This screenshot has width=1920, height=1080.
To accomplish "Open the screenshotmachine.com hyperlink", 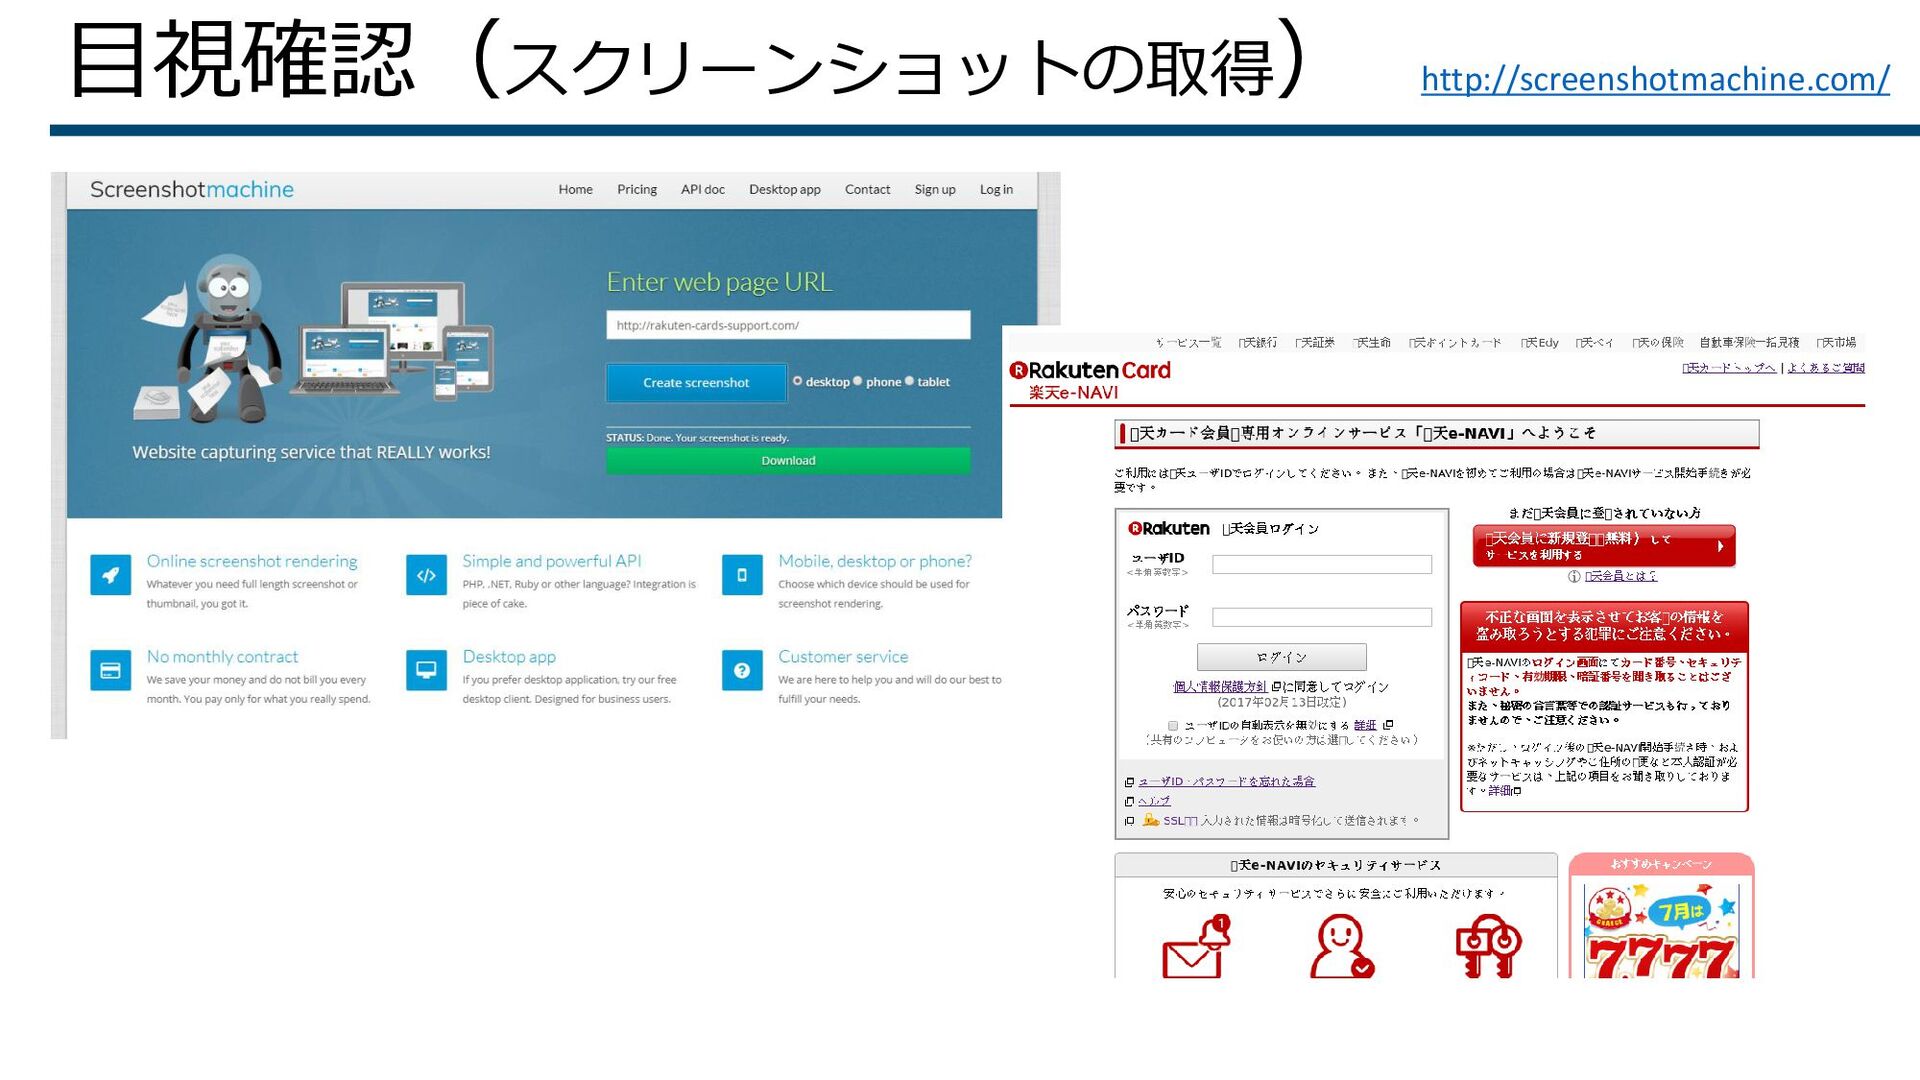I will (1655, 78).
